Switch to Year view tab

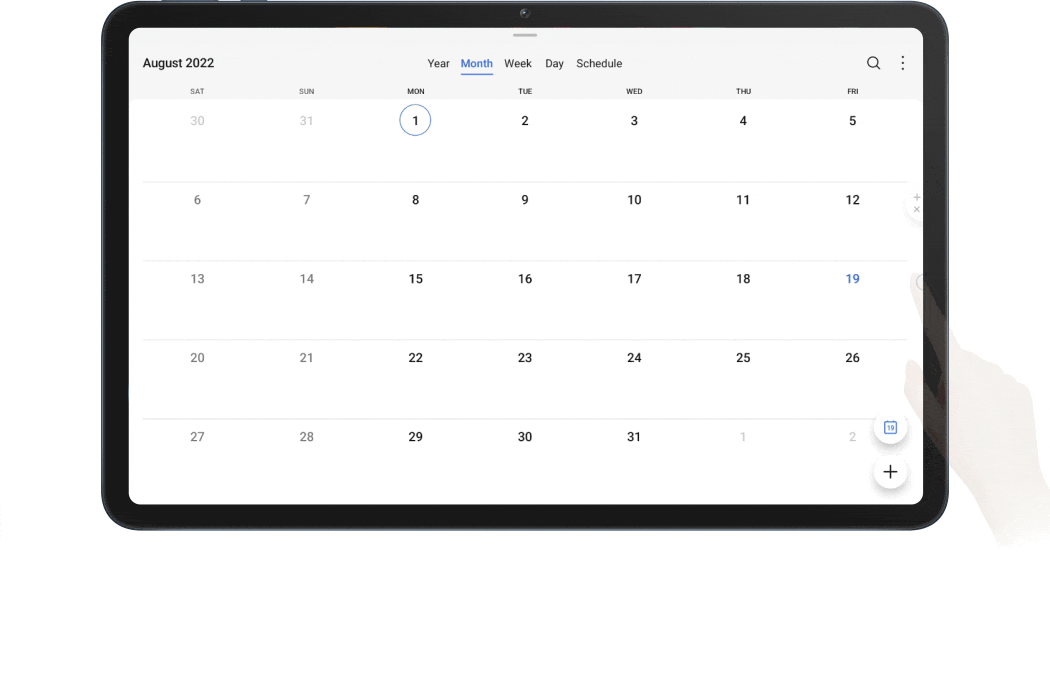tap(439, 64)
